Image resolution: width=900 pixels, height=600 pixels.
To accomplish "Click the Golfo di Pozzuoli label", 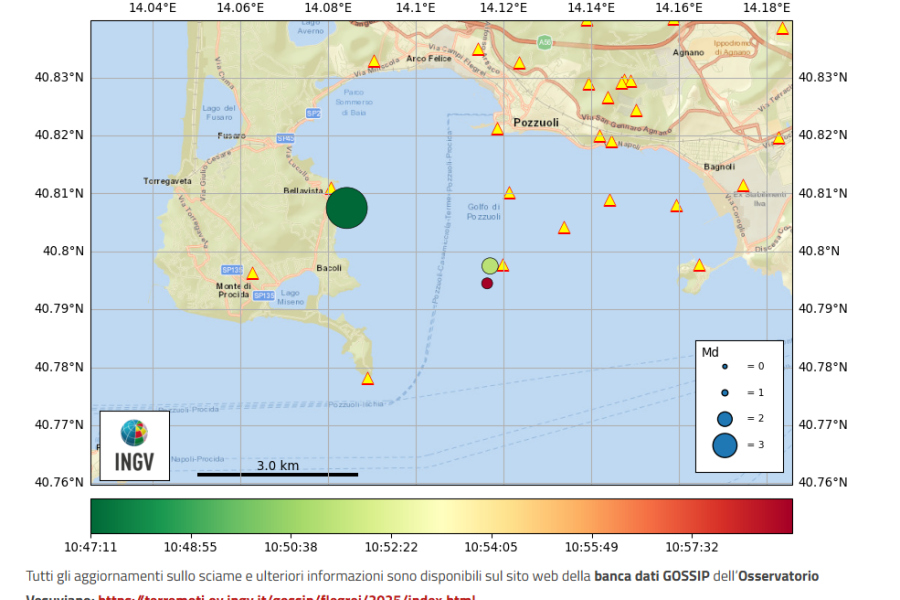I will 484,212.
